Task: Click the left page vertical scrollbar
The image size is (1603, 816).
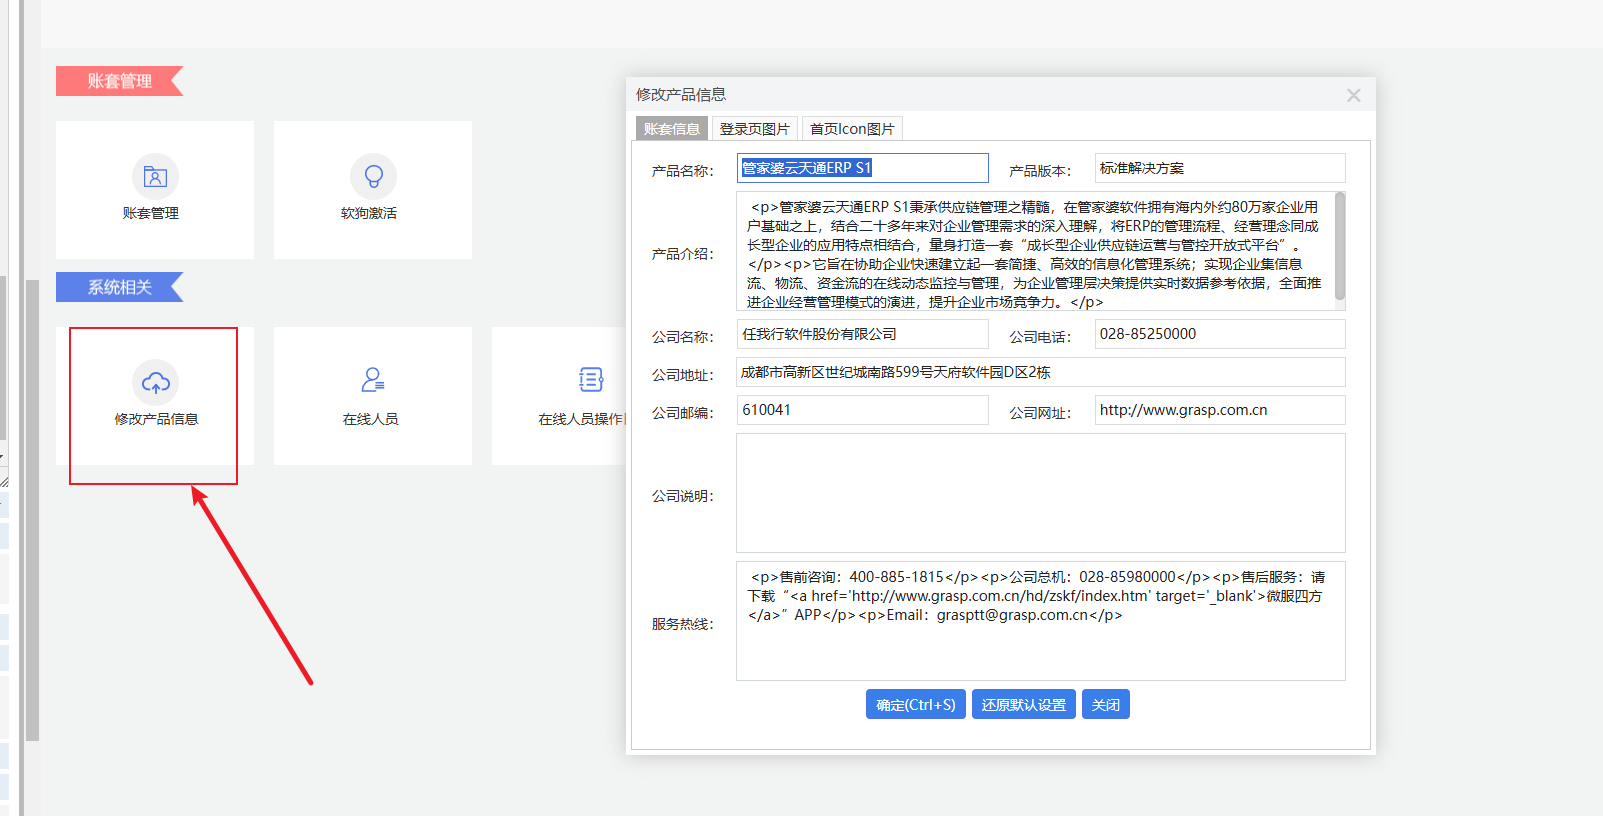Action: tap(33, 510)
